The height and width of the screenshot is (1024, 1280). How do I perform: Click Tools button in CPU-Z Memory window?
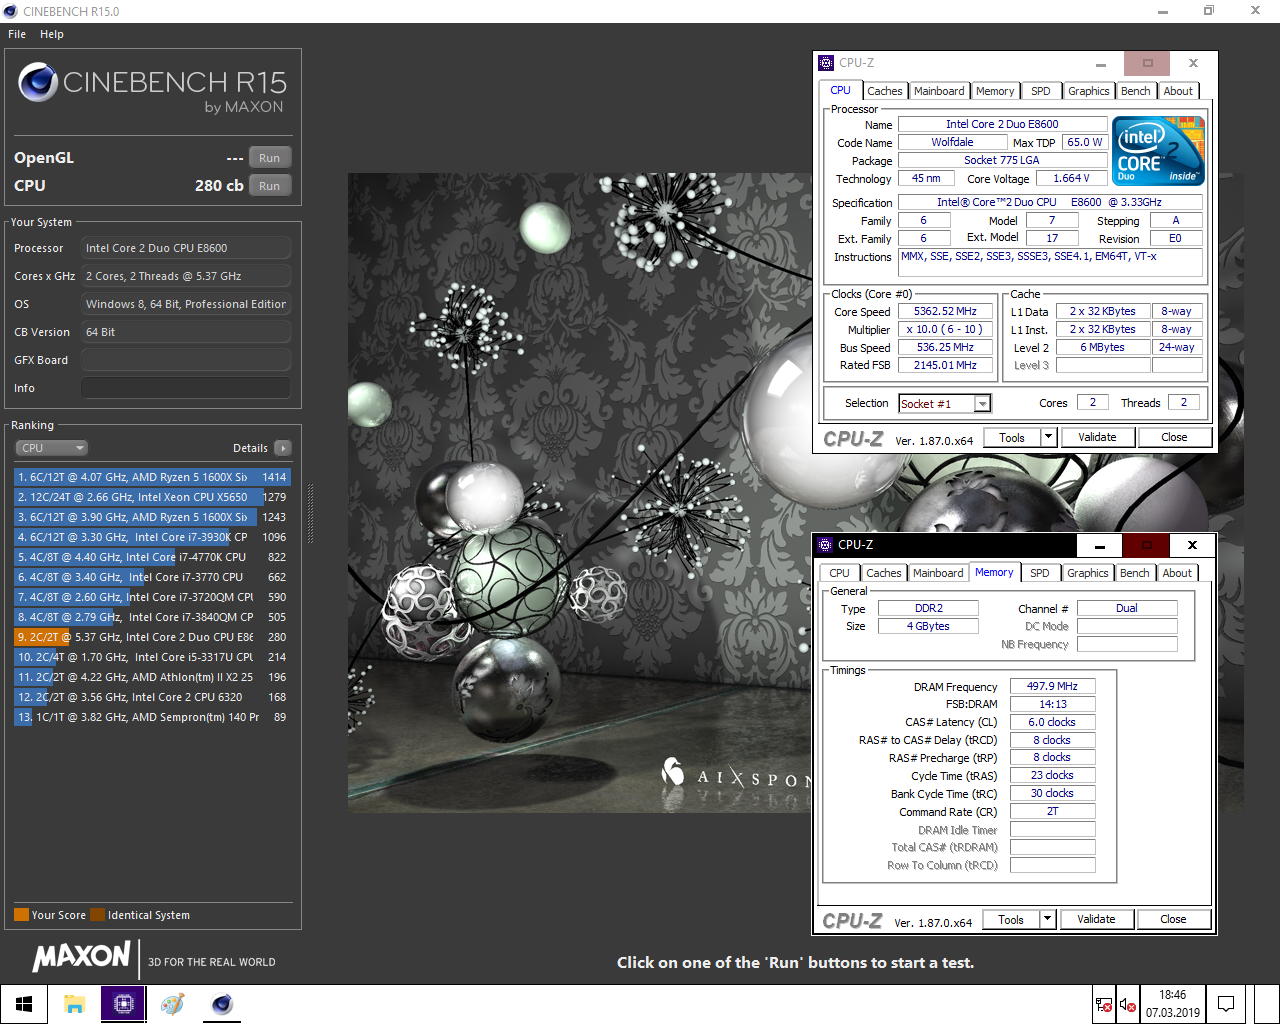click(1011, 919)
